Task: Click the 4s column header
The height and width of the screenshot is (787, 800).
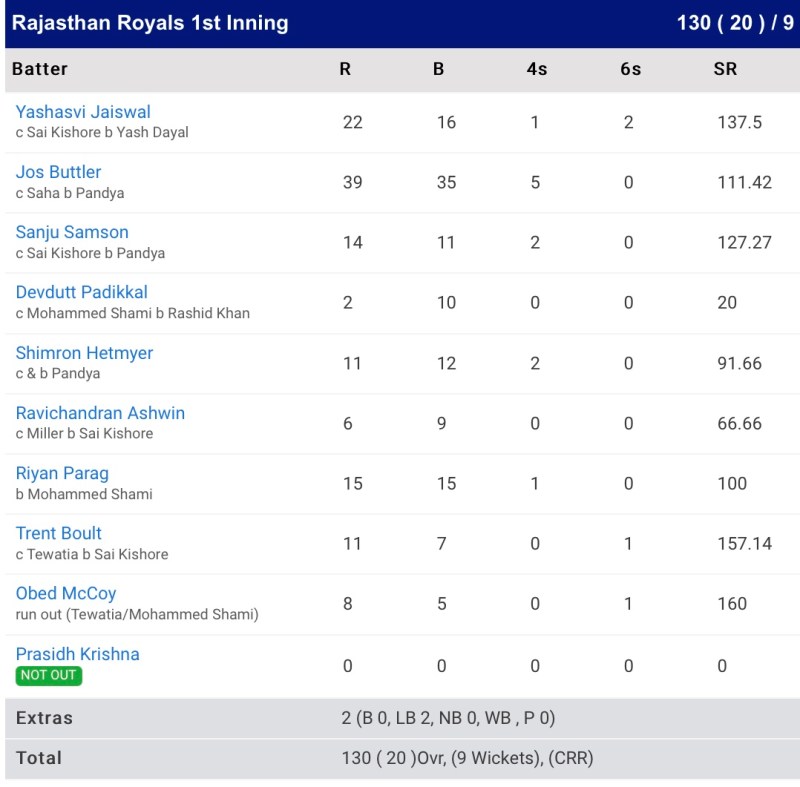Action: point(537,69)
